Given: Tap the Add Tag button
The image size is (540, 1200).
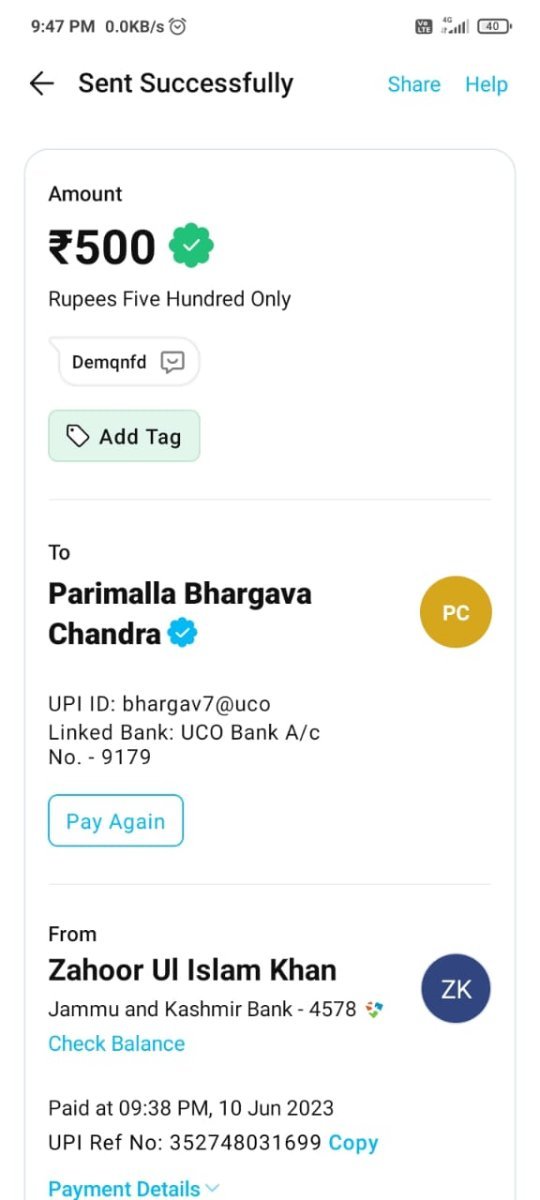Looking at the screenshot, I should (124, 436).
